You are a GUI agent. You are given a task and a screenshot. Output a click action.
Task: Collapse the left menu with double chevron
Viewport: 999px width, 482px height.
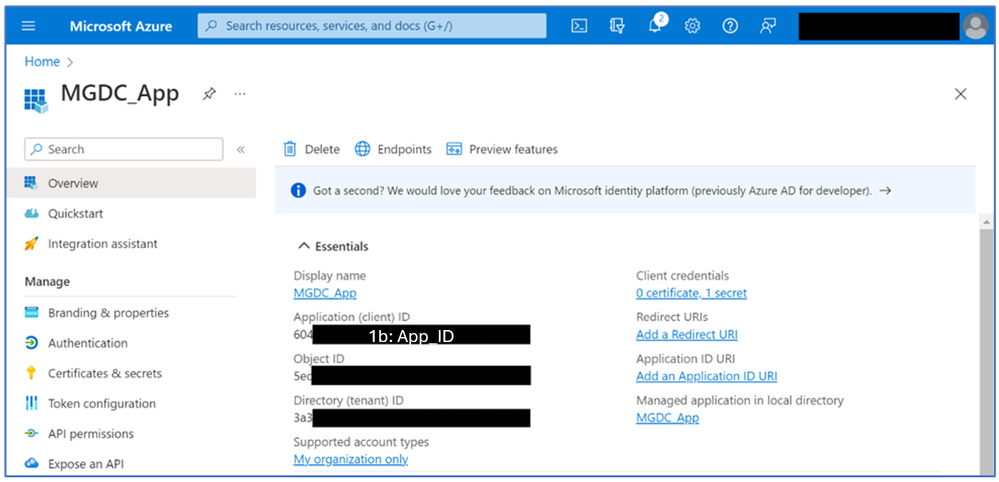pos(241,150)
